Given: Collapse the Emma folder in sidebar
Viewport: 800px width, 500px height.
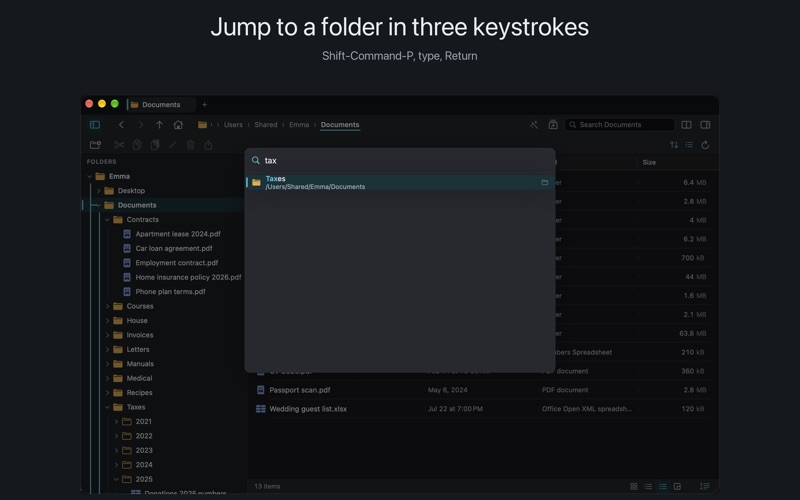Looking at the screenshot, I should (90, 177).
